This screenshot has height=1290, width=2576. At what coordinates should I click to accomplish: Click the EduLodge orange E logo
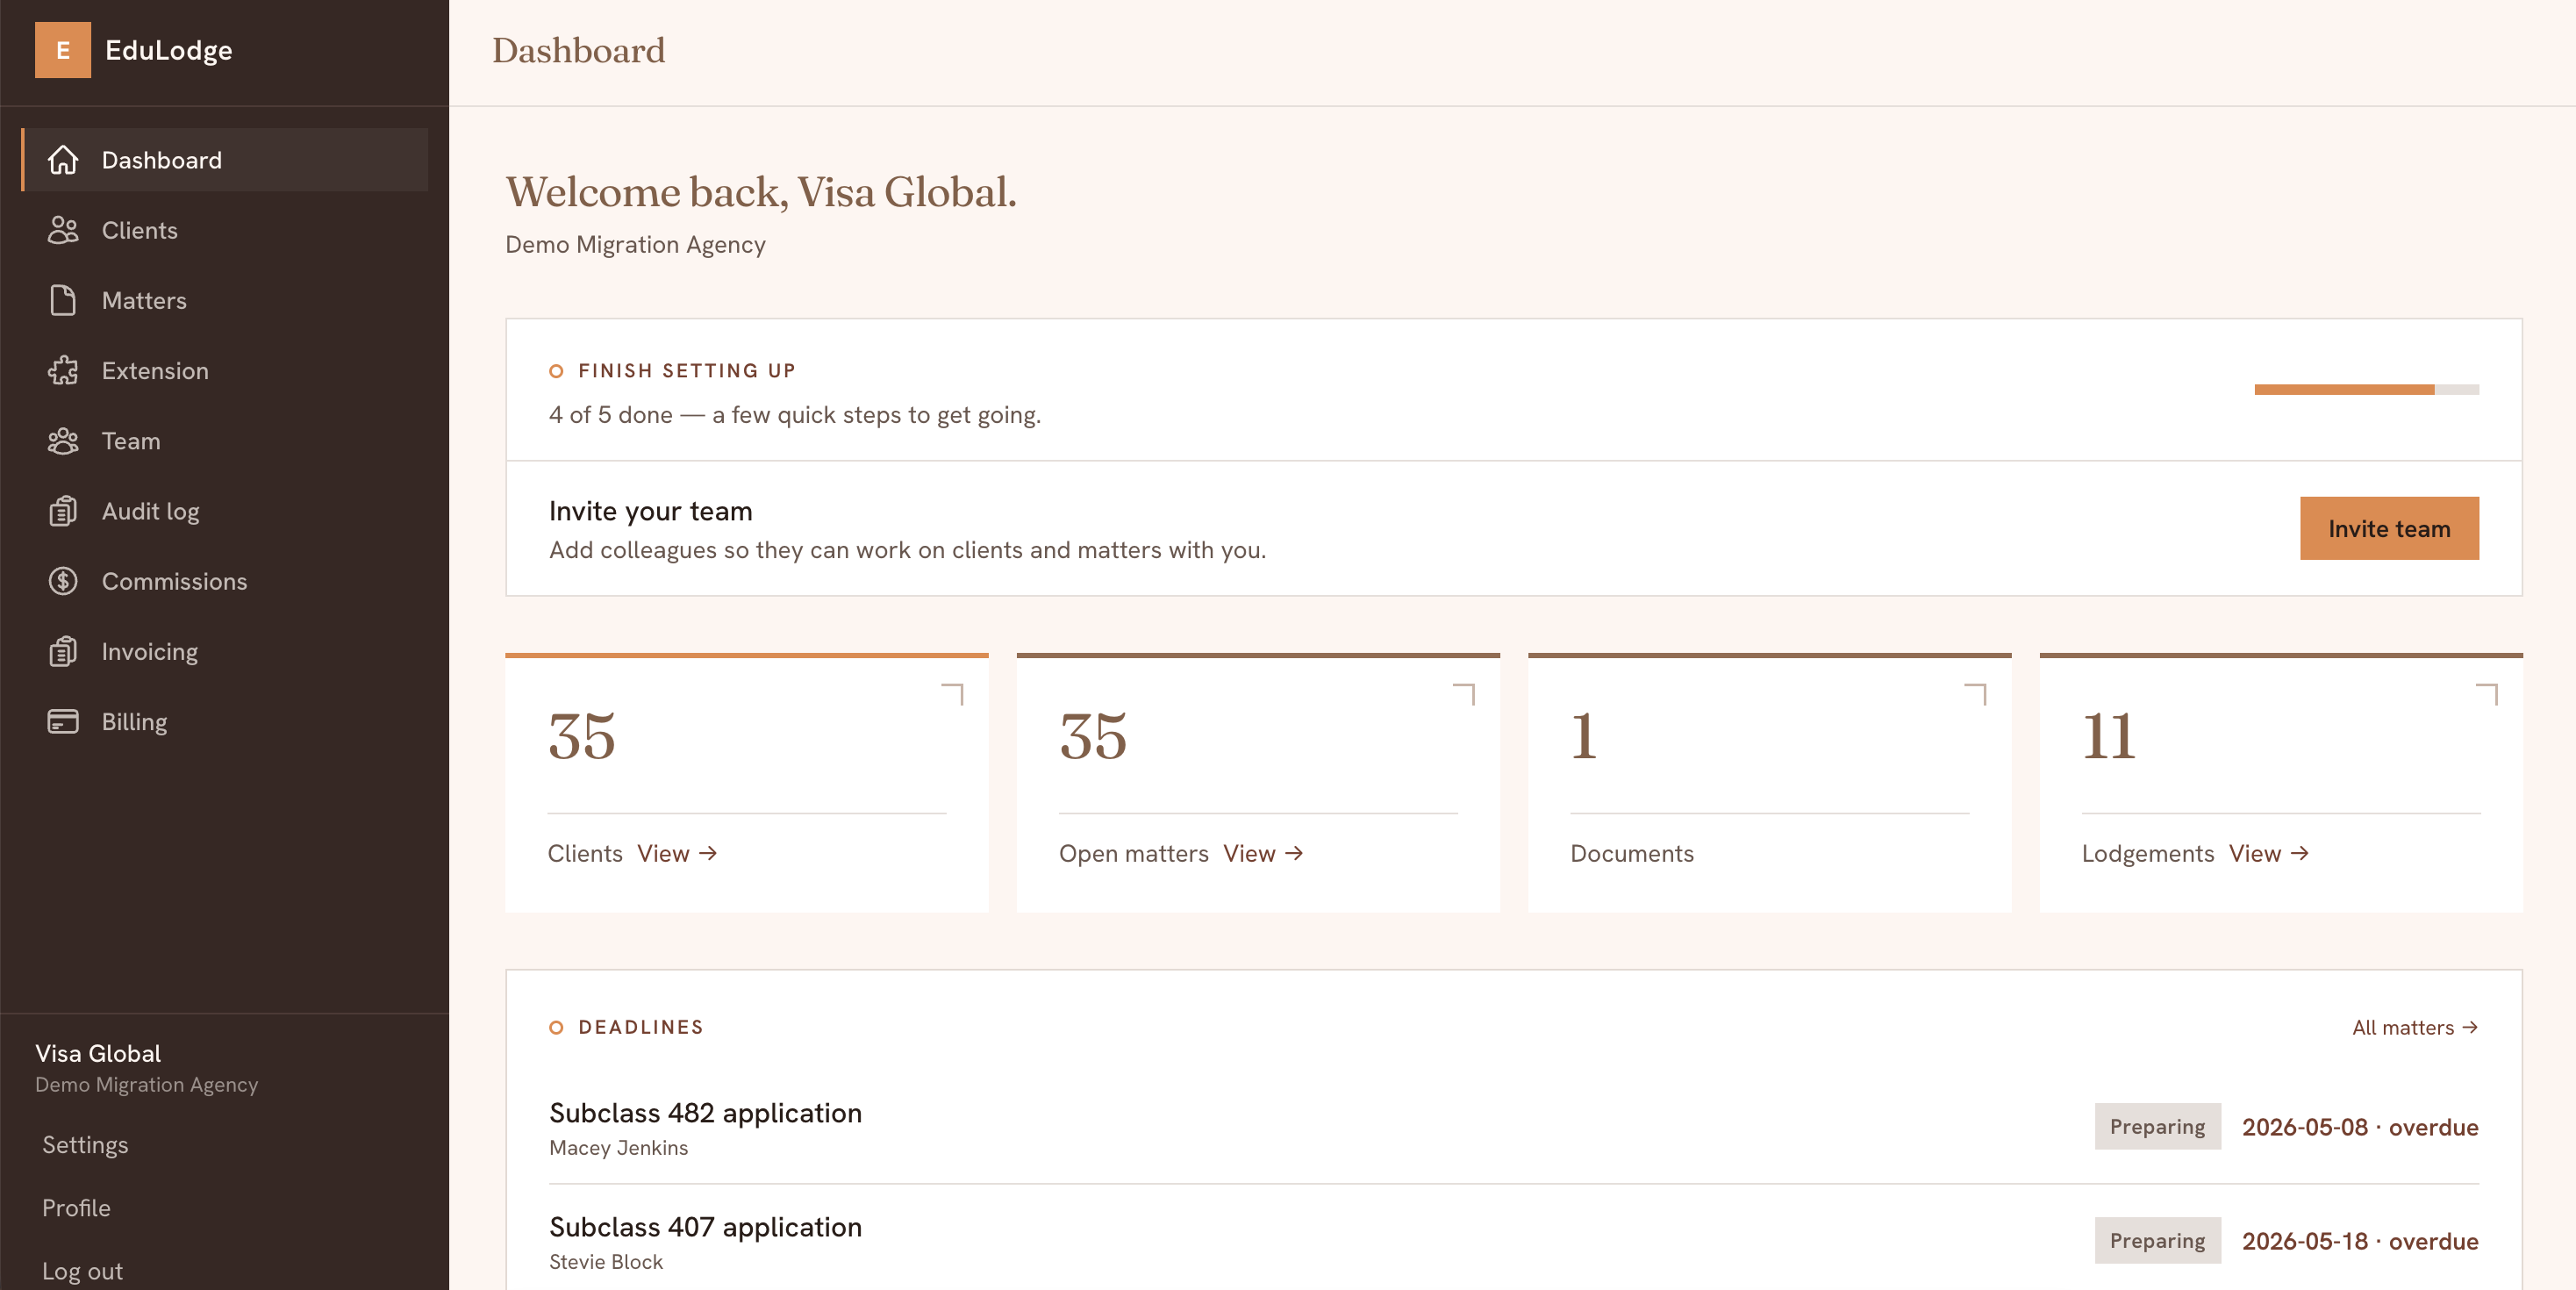tap(63, 50)
